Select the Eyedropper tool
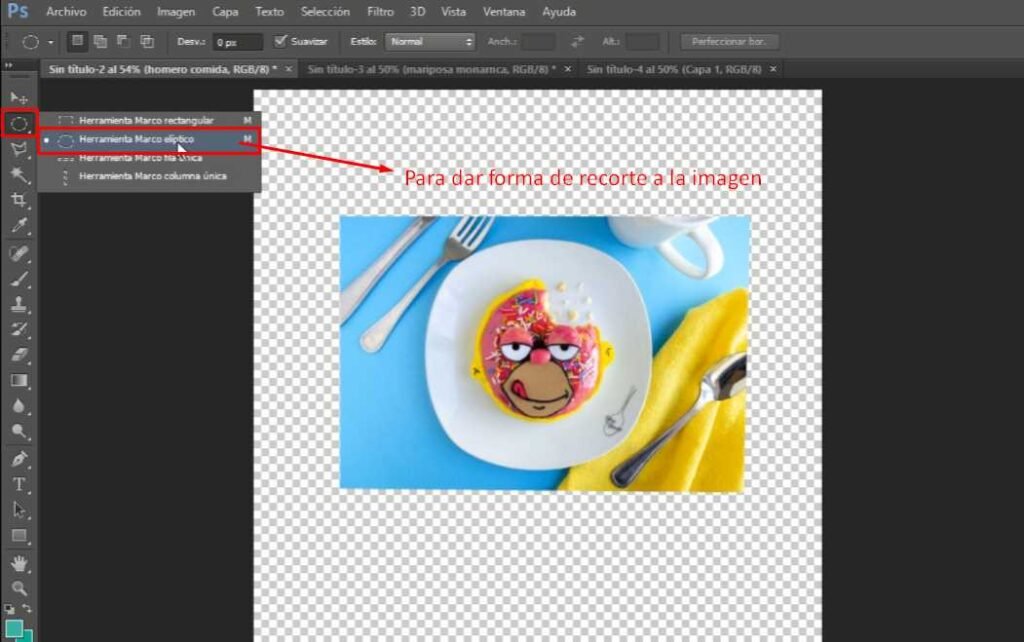 click(x=19, y=225)
